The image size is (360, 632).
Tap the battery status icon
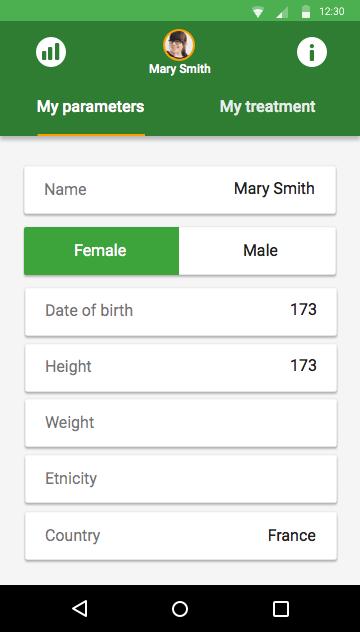point(306,12)
